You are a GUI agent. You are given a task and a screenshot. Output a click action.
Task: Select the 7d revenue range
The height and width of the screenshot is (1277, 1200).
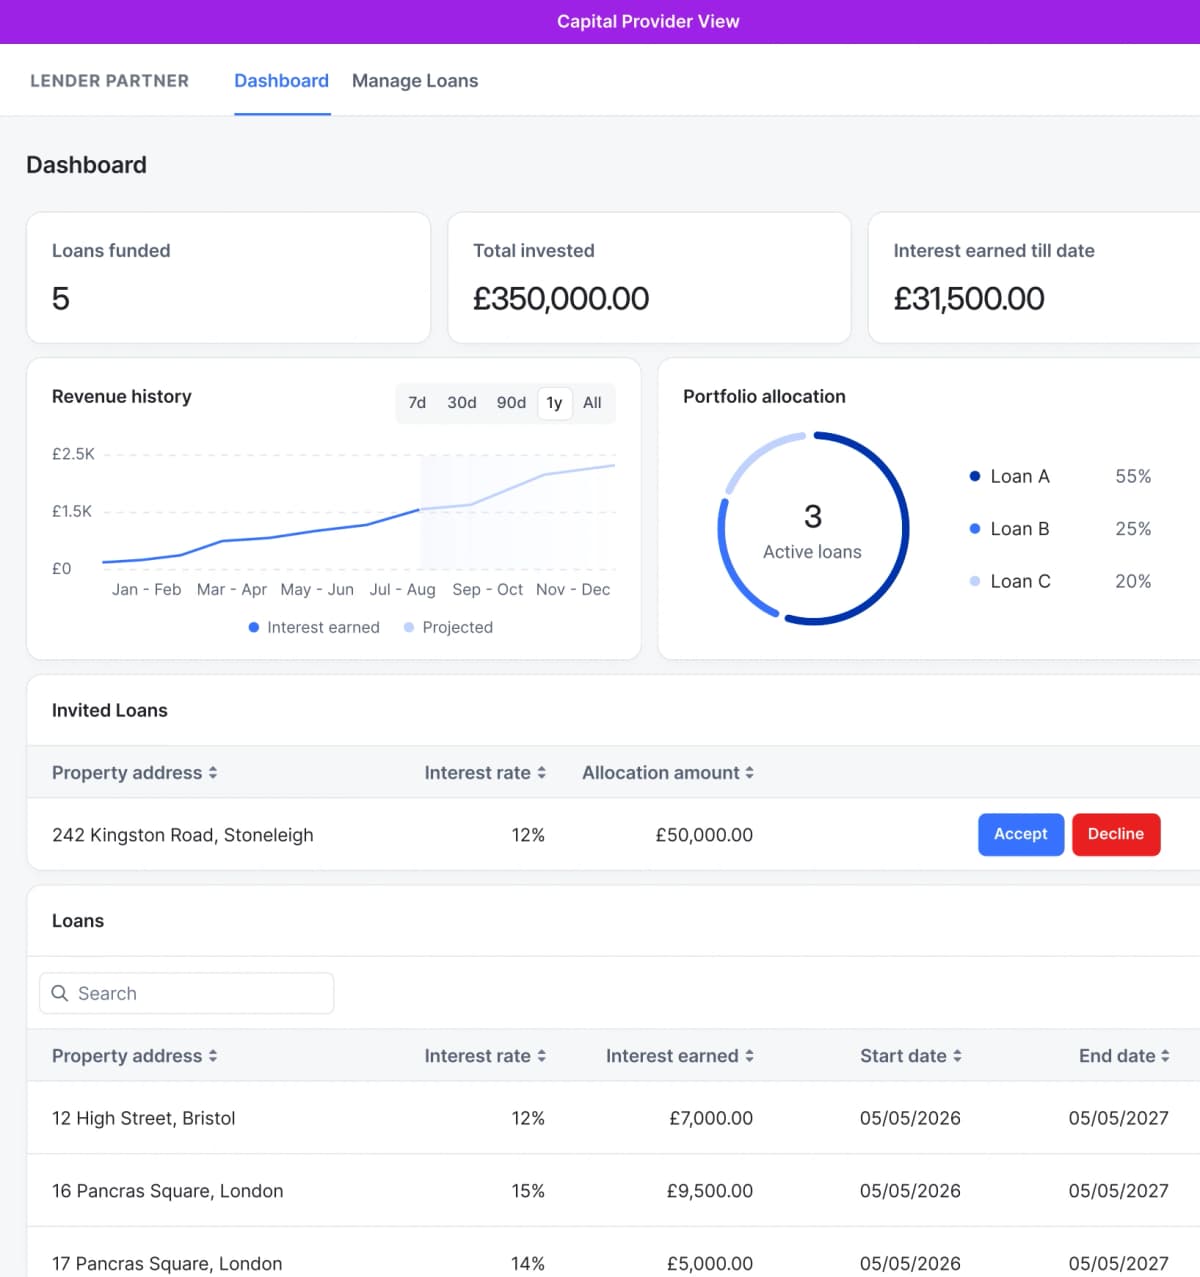point(417,403)
